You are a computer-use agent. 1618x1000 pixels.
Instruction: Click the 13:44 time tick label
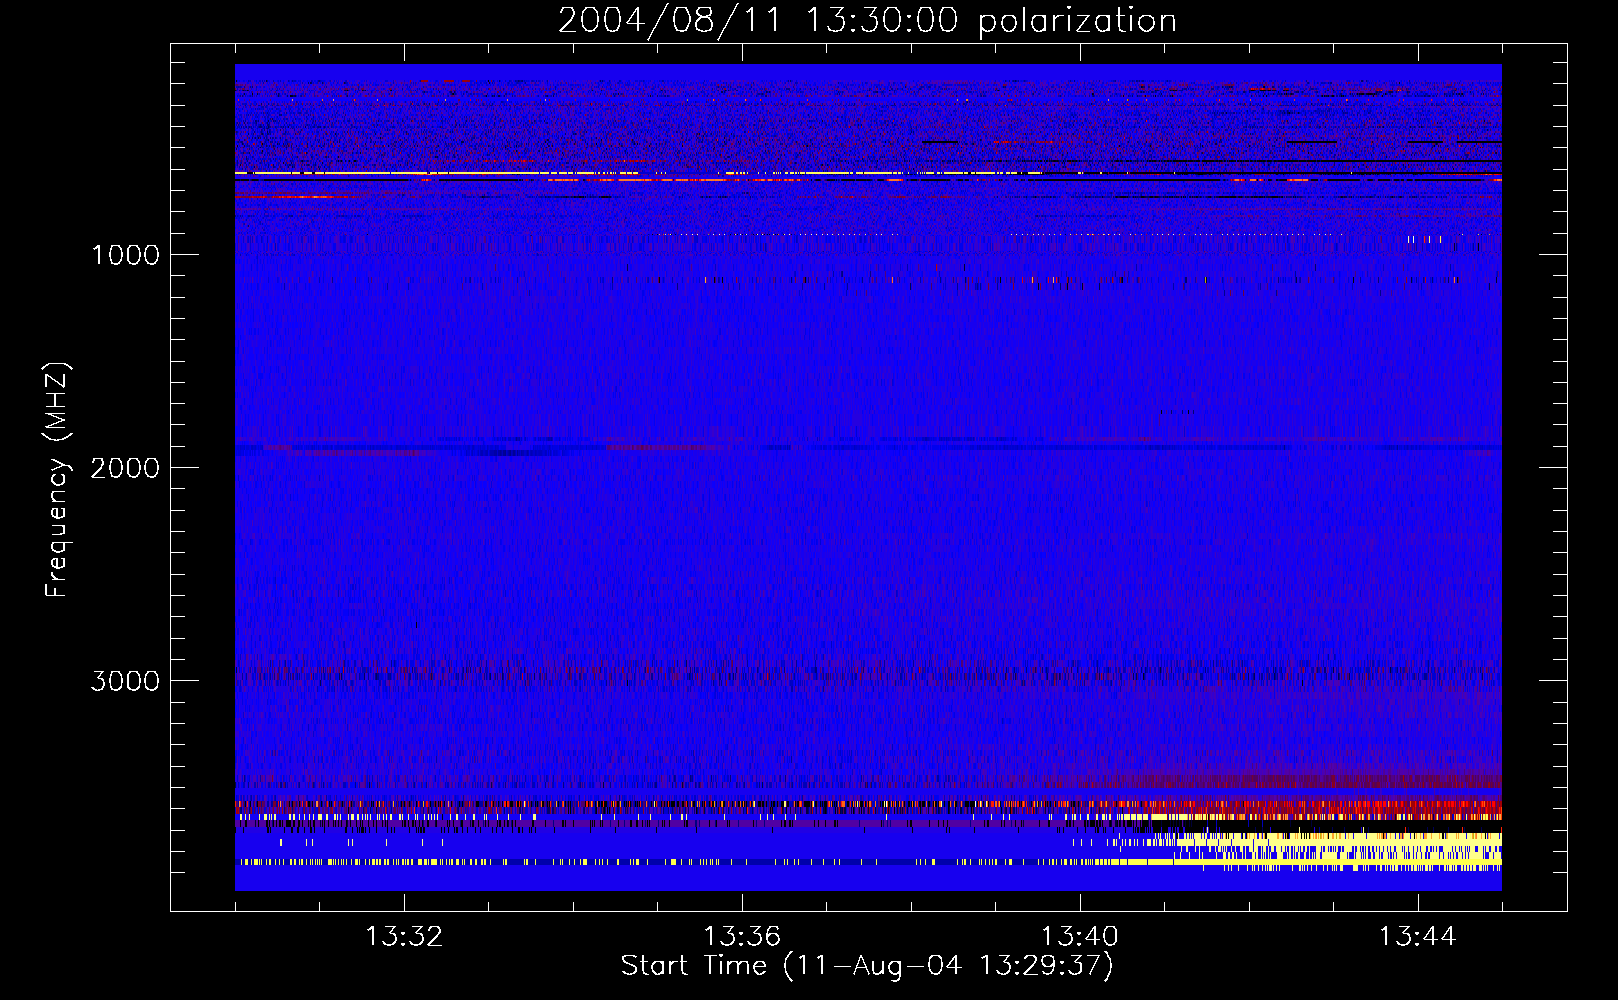1418,936
